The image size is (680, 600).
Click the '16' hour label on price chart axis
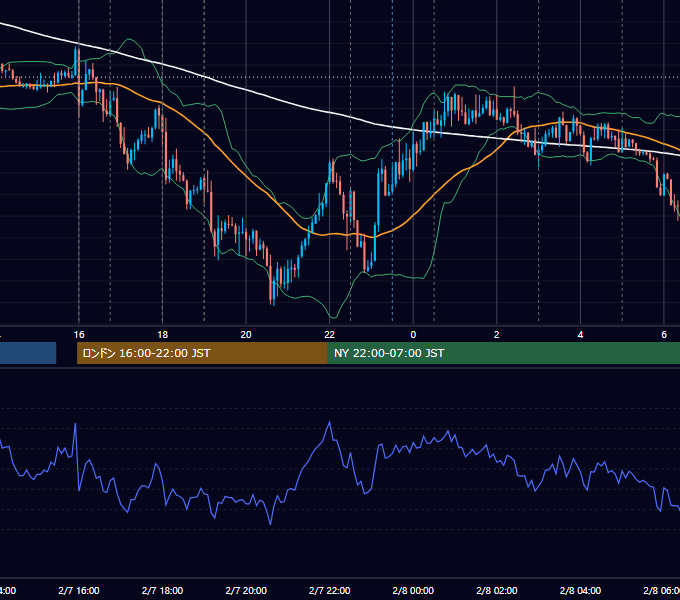point(79,335)
